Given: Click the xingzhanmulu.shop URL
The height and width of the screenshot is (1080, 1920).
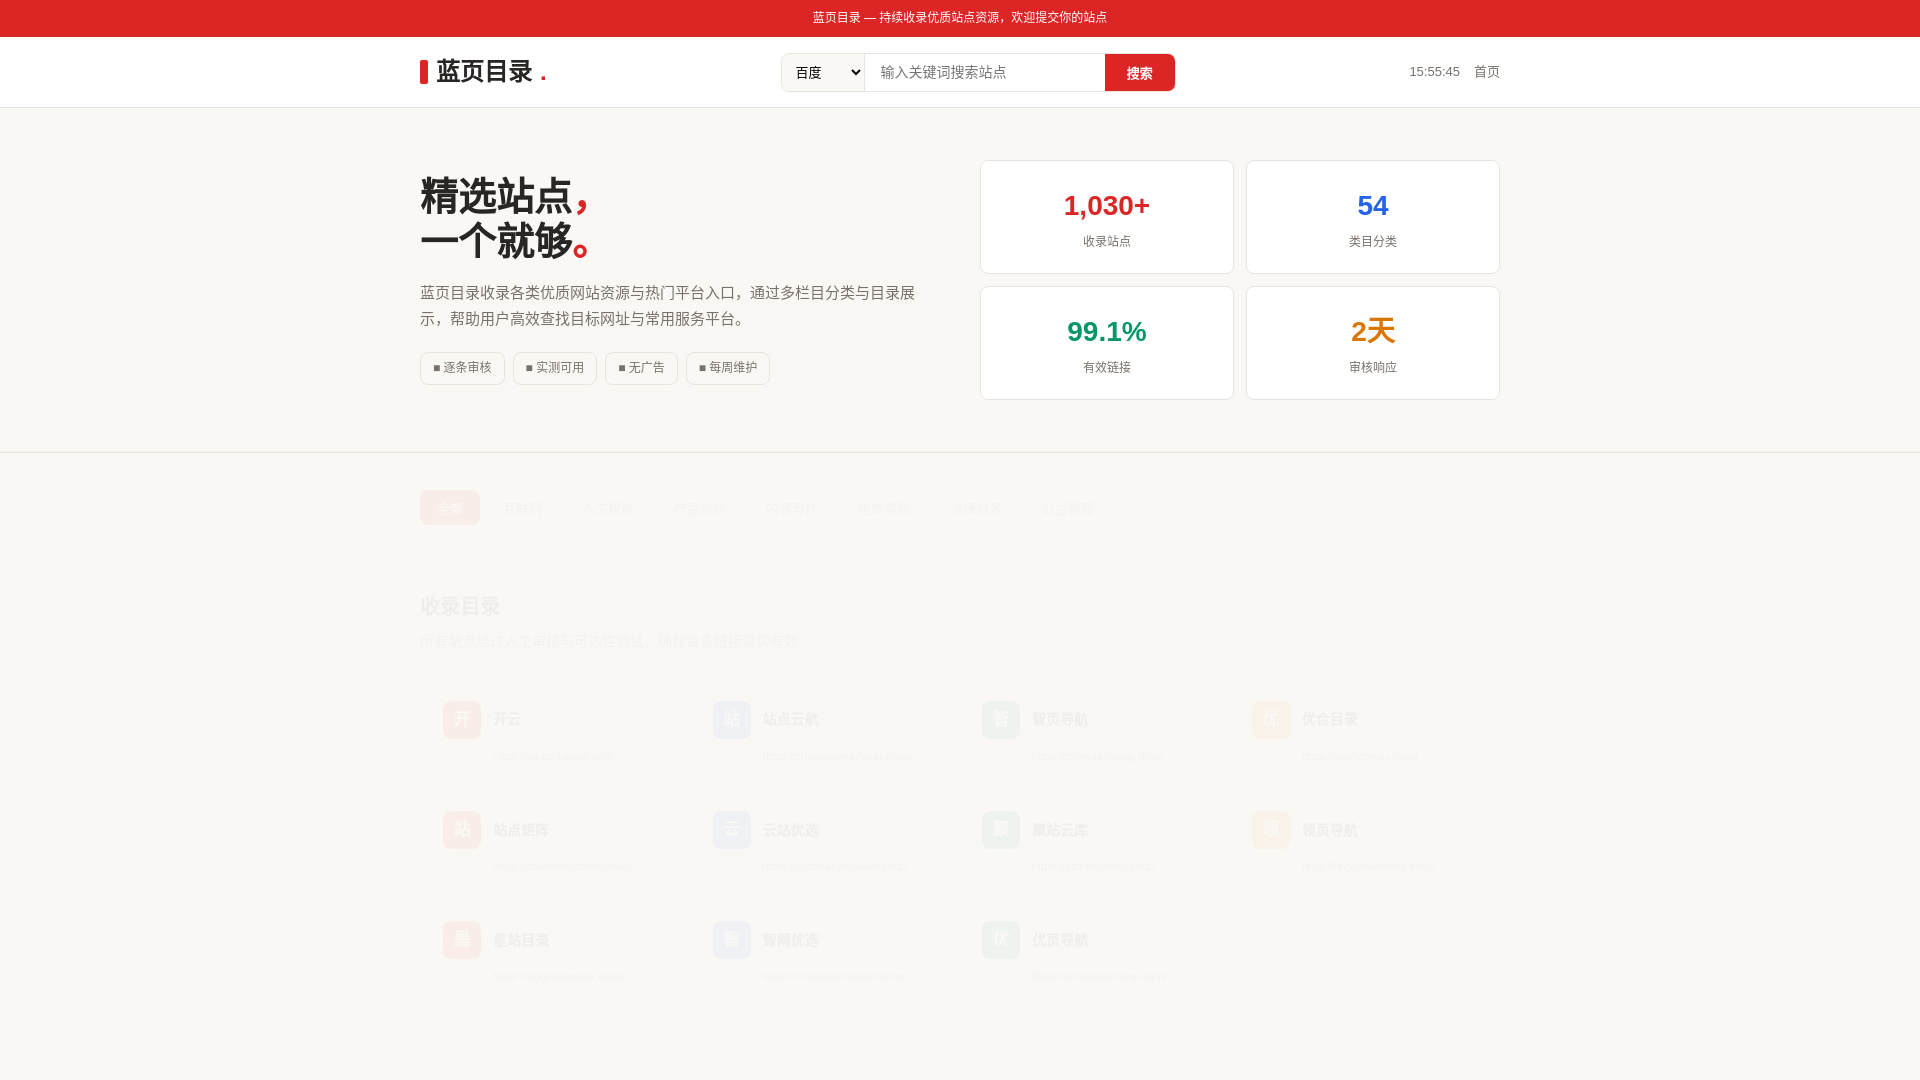Looking at the screenshot, I should click(558, 976).
